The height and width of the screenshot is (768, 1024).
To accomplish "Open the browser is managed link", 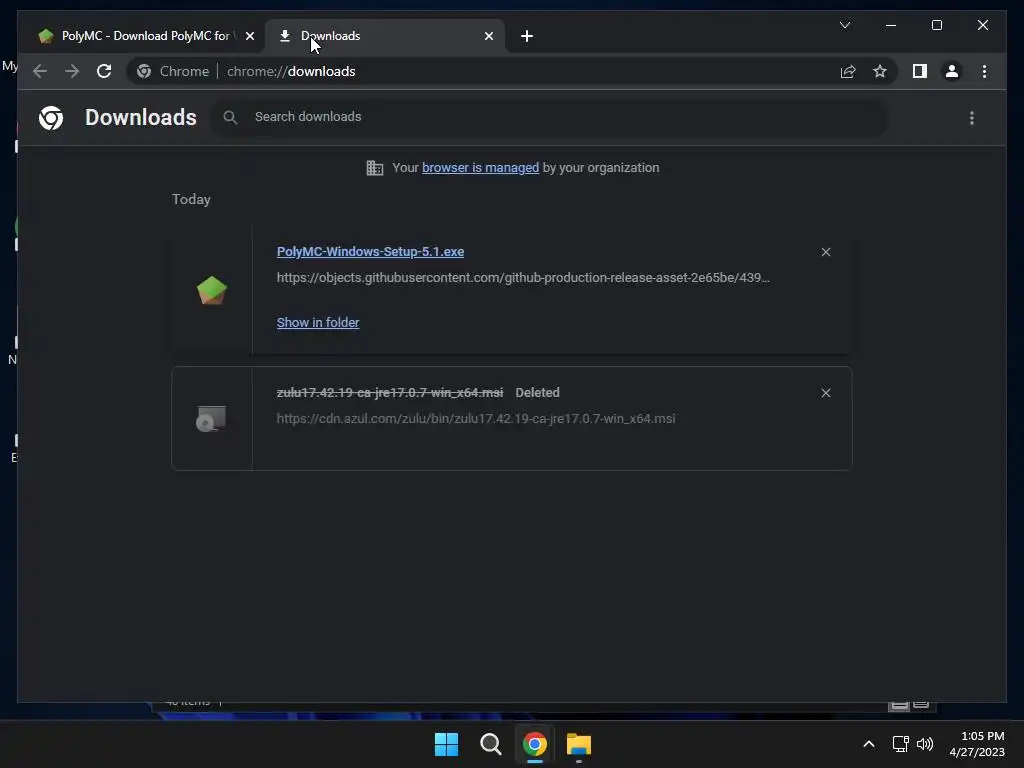I will click(480, 168).
